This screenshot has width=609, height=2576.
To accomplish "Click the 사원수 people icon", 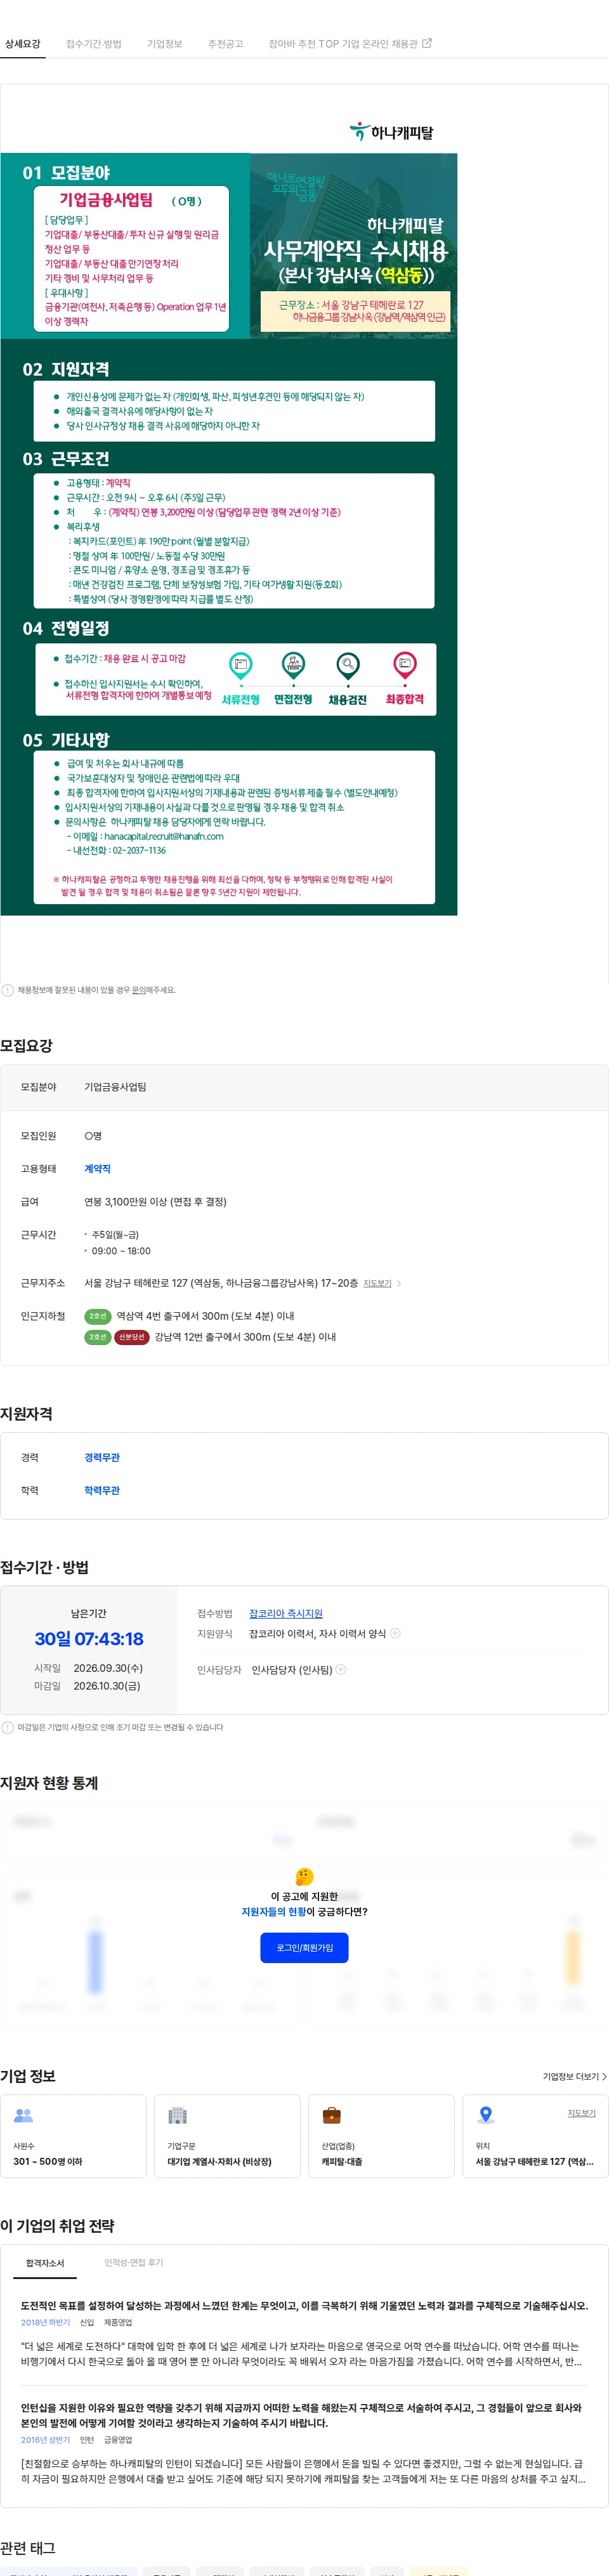I will (24, 2115).
